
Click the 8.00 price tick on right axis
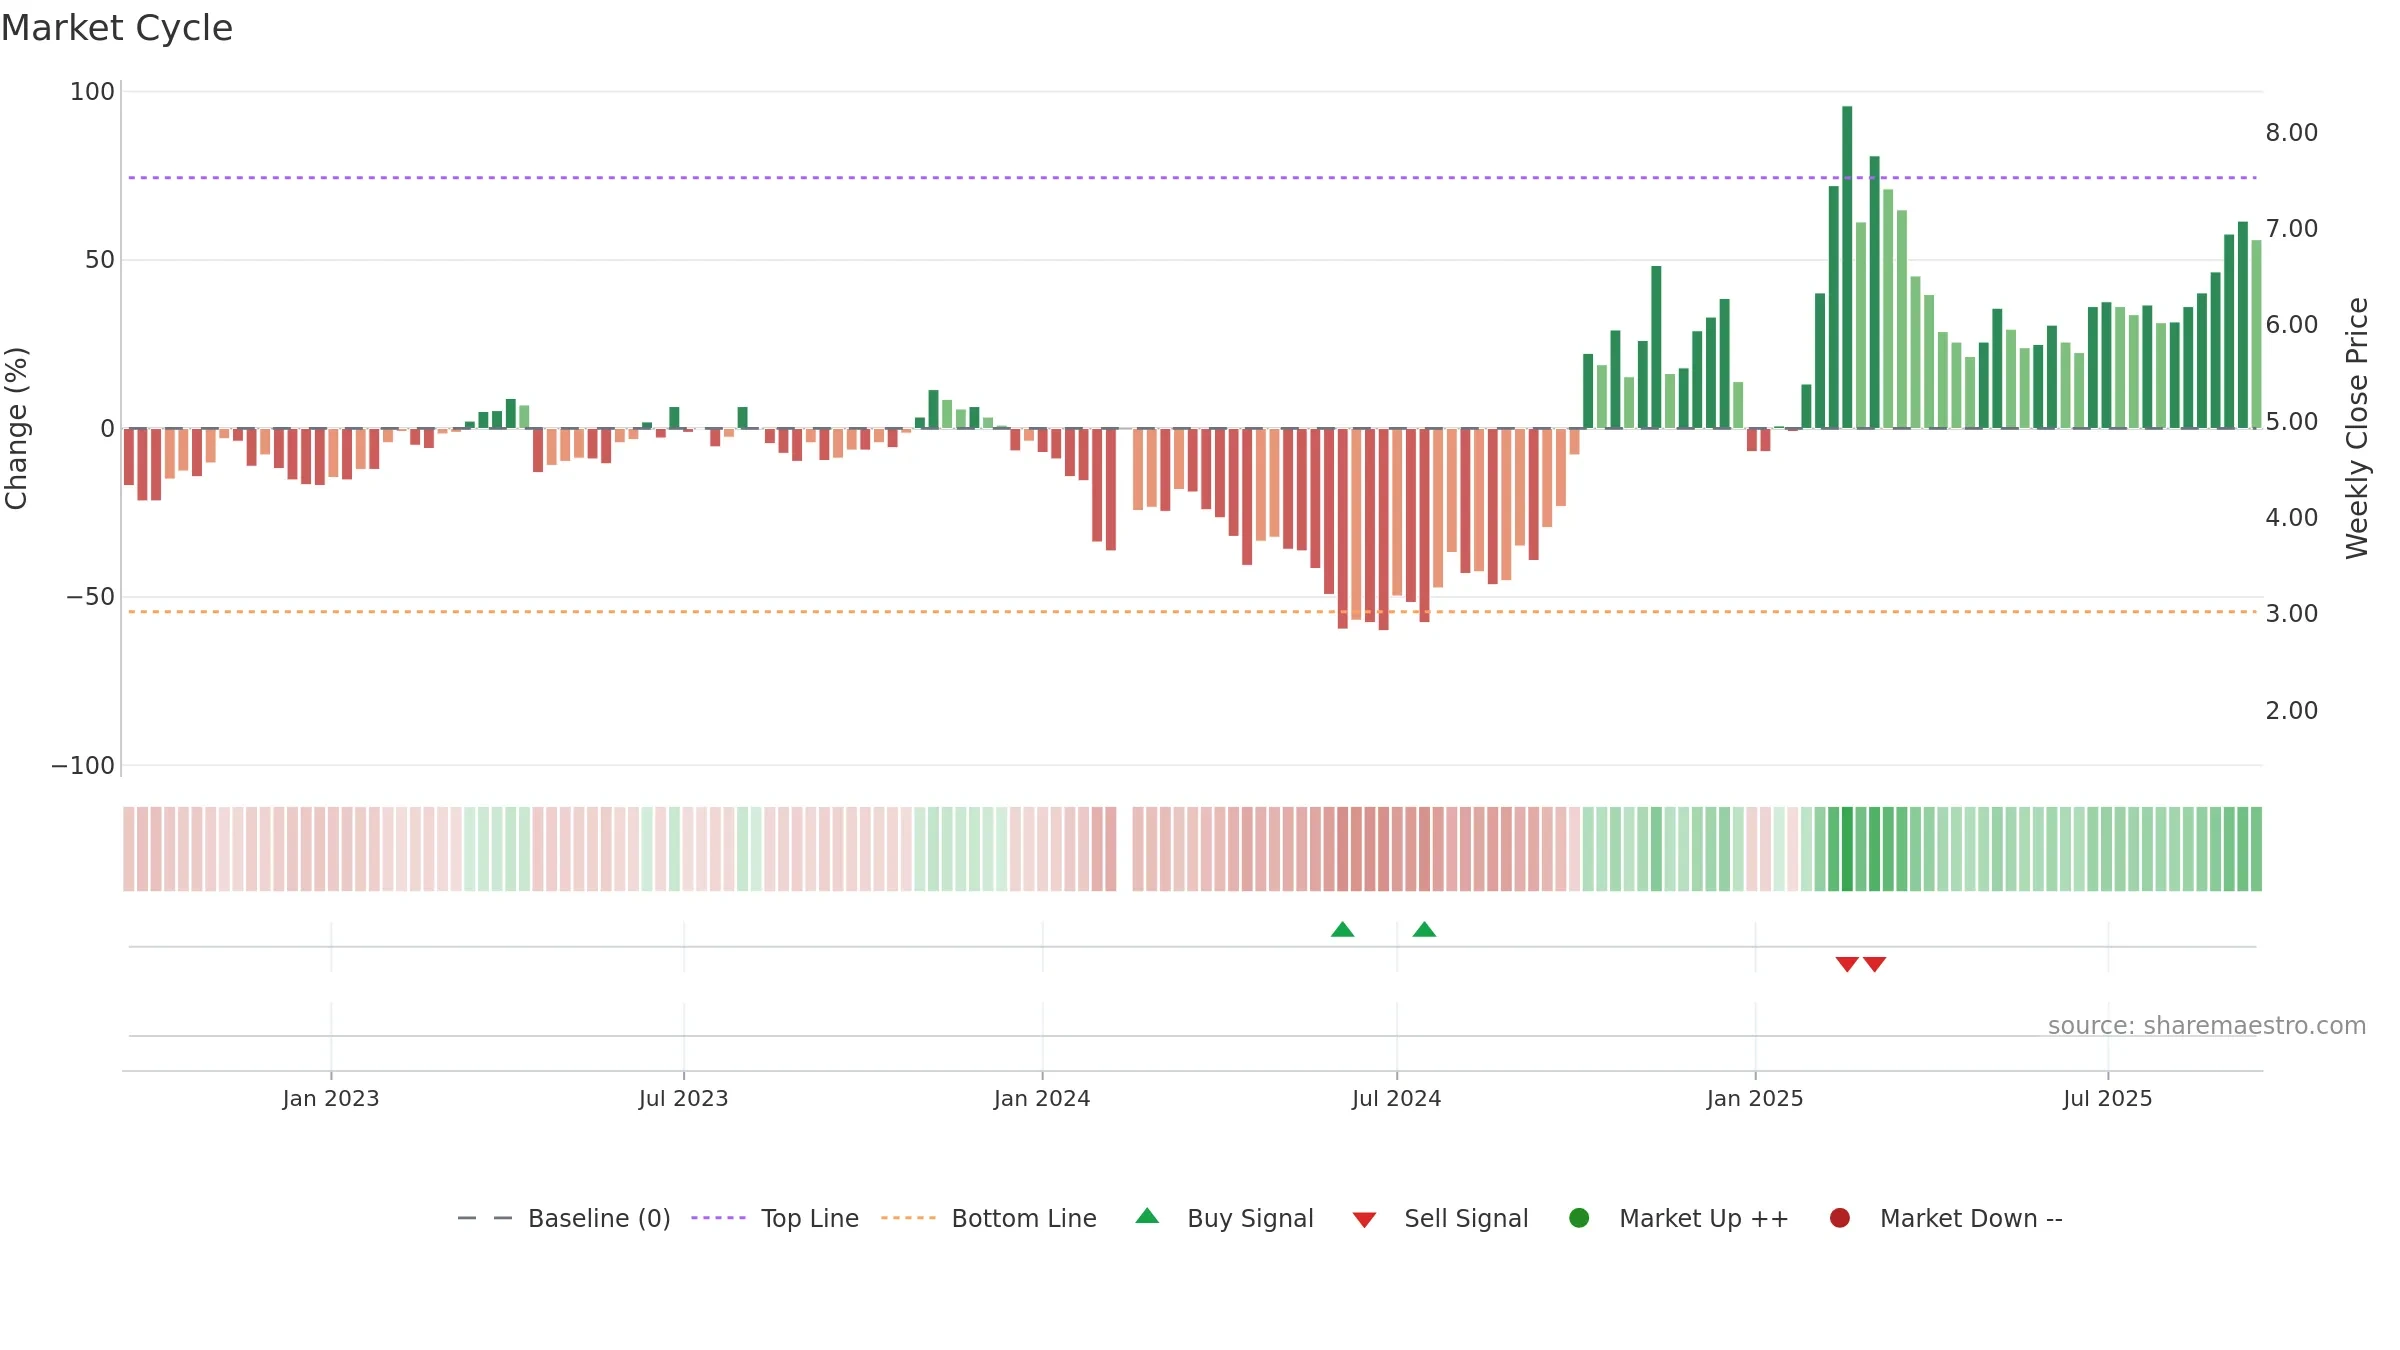pos(2292,133)
